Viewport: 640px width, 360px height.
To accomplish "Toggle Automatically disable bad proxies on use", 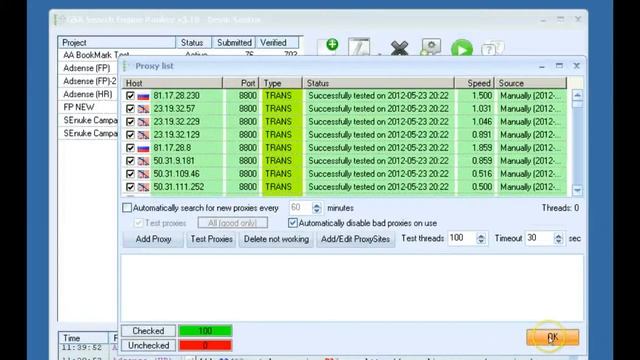I will [292, 223].
